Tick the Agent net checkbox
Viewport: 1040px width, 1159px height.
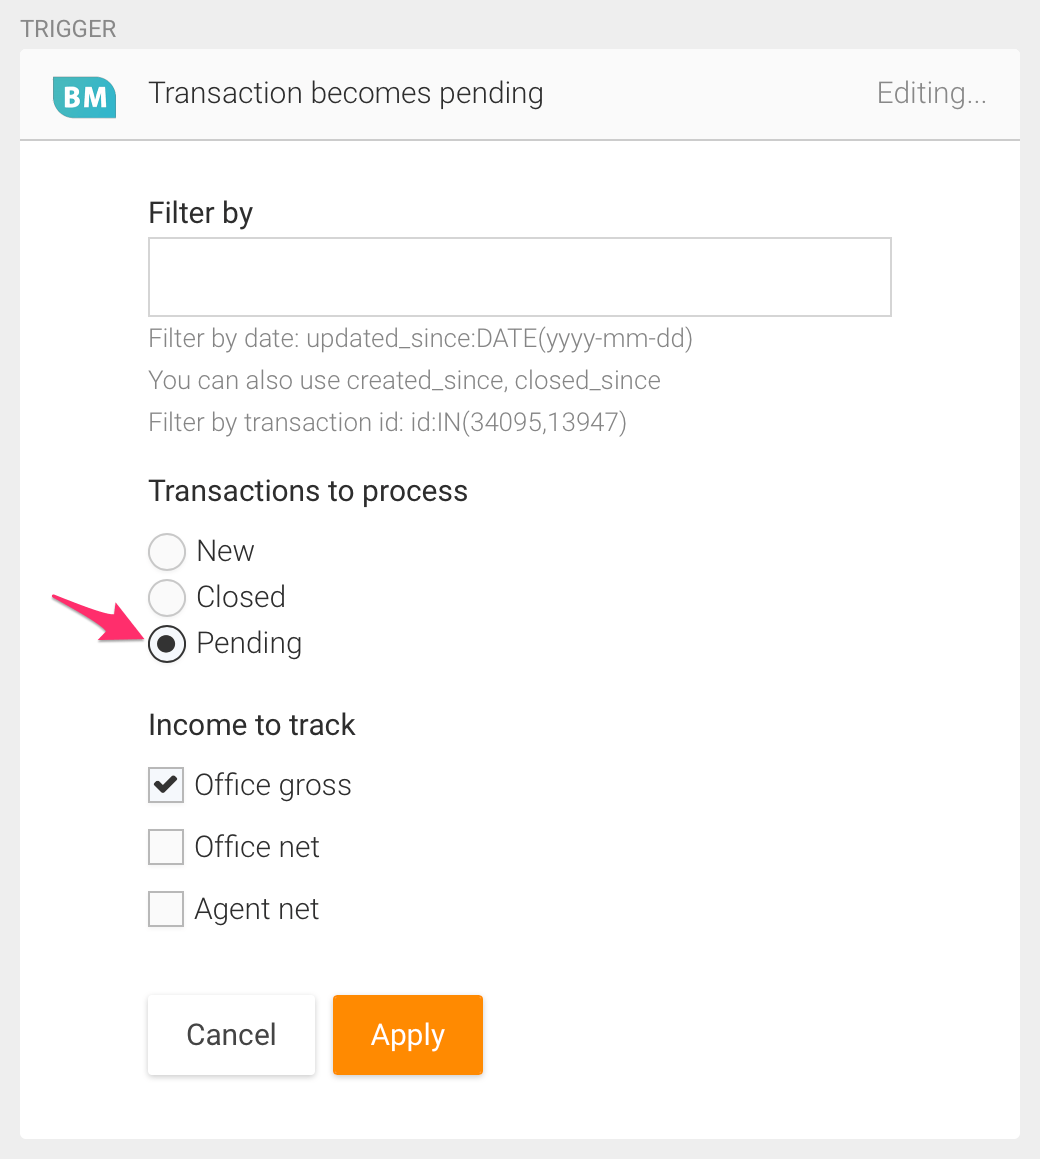click(166, 909)
